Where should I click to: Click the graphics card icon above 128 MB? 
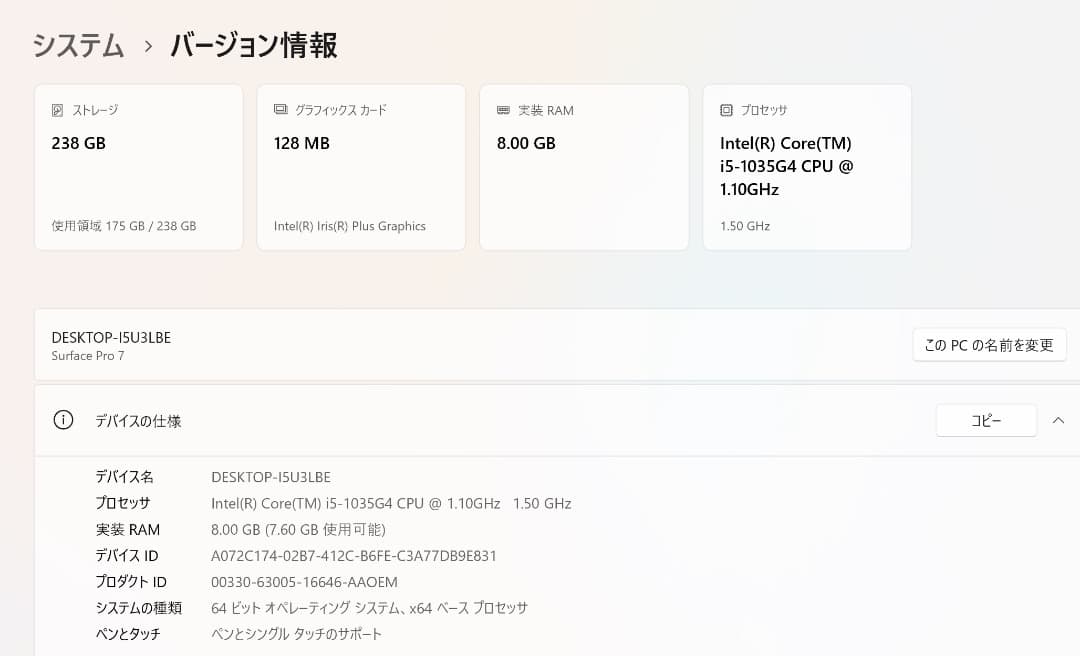tap(281, 110)
